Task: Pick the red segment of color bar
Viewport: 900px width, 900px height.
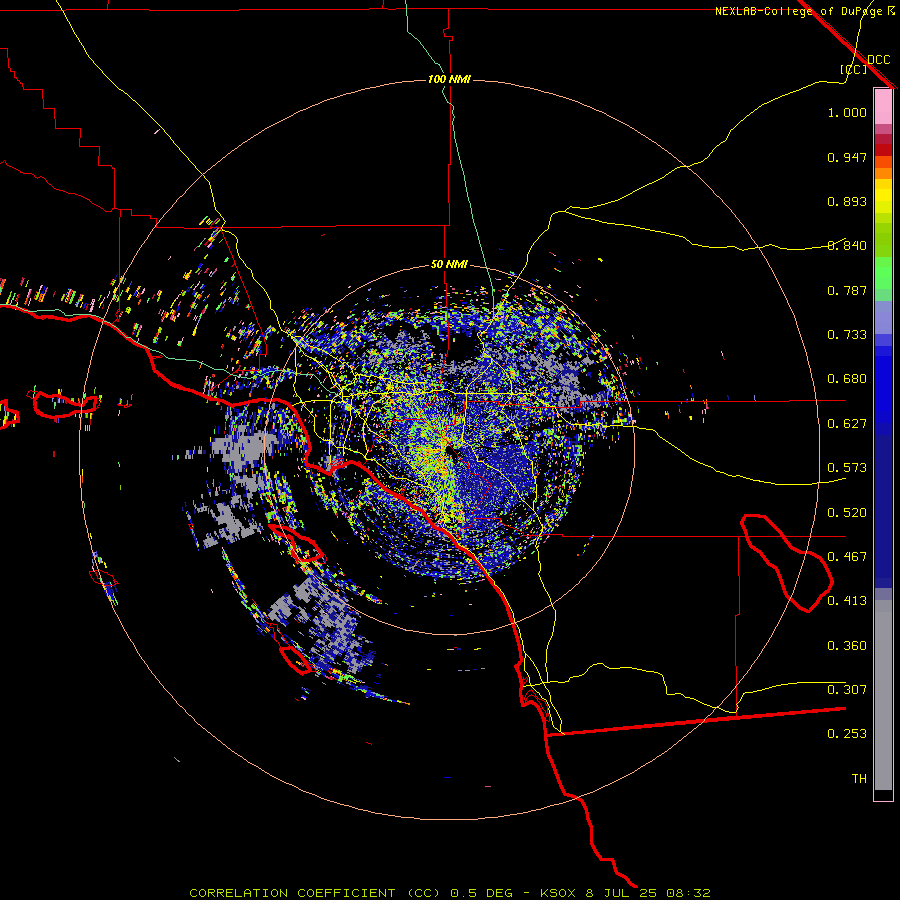Action: [x=883, y=150]
